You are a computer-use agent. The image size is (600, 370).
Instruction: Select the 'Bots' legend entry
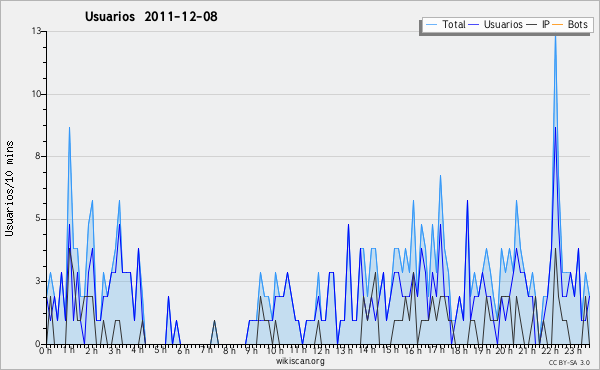tap(577, 24)
